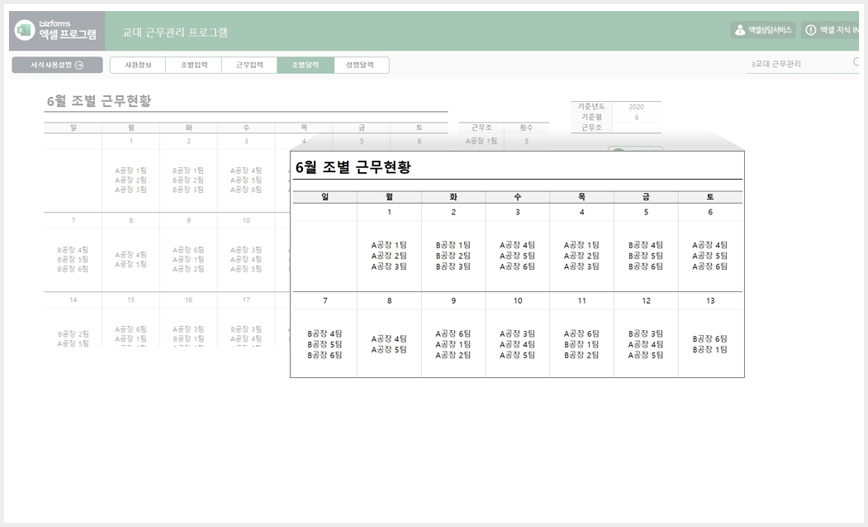The image size is (868, 527).
Task: Click the 3교대 근무관리 search field
Action: point(802,64)
